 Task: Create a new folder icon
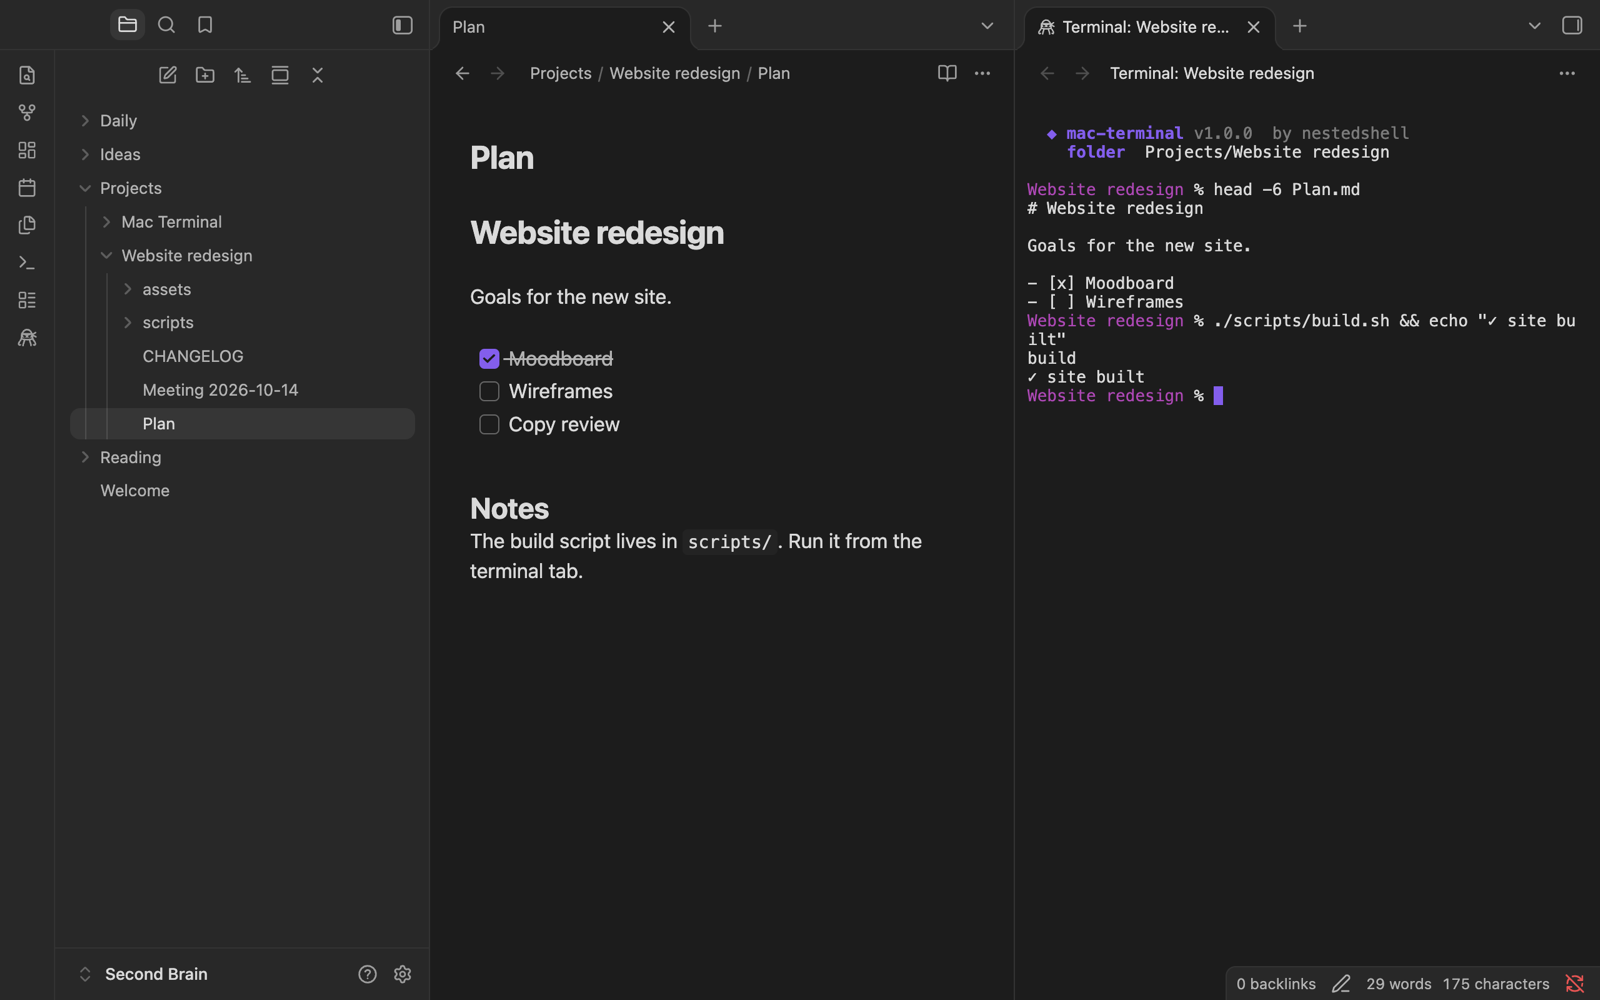(x=205, y=75)
